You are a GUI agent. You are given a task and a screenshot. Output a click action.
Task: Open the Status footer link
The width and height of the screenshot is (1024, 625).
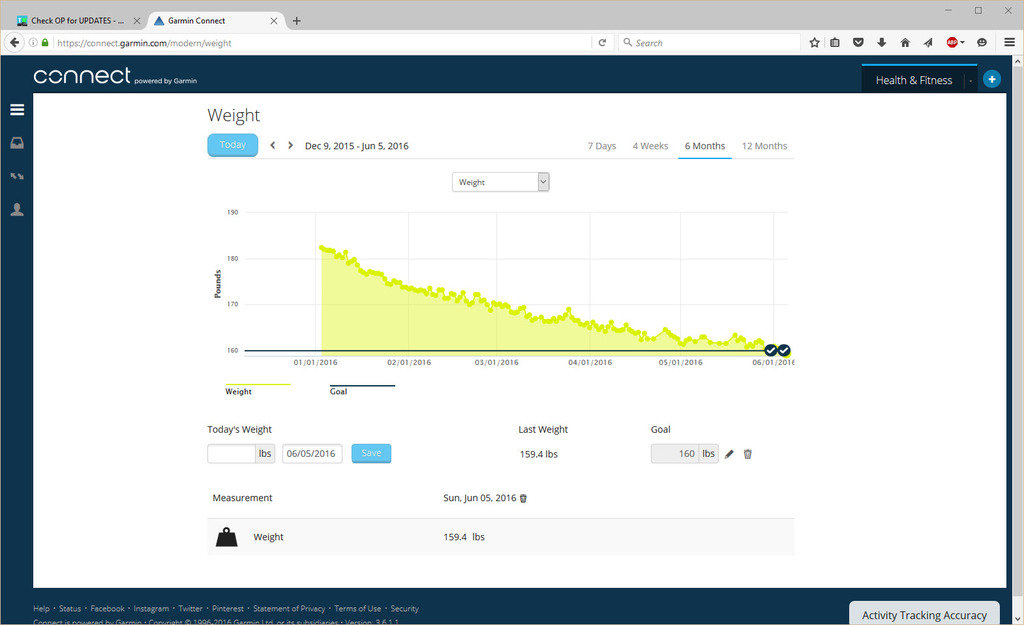point(70,609)
